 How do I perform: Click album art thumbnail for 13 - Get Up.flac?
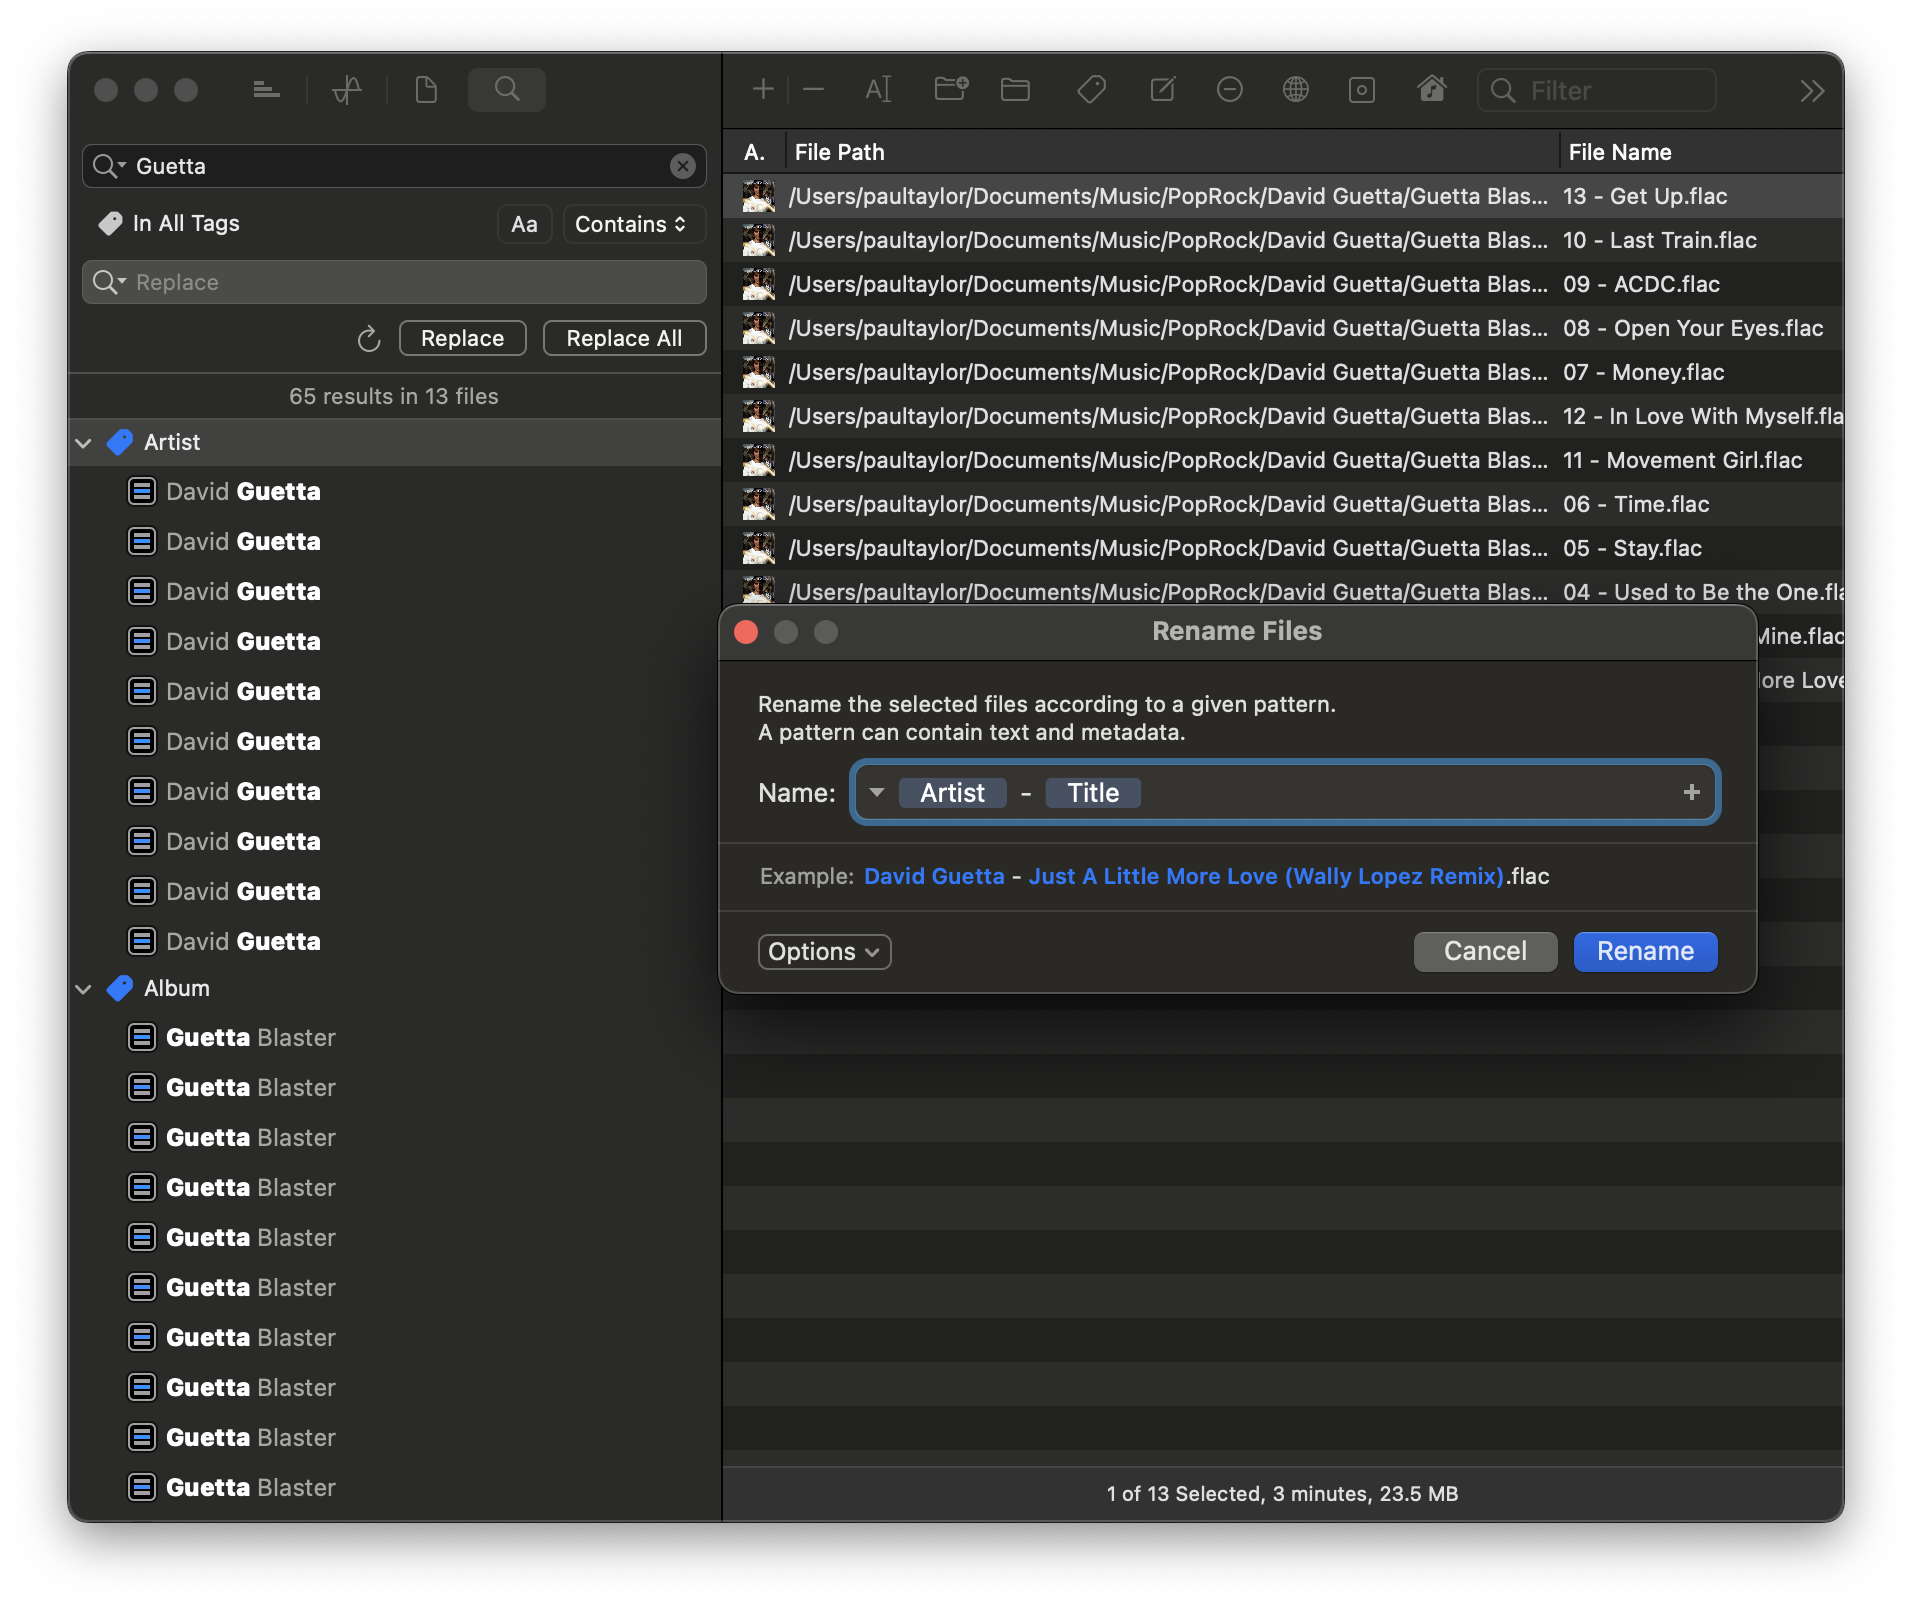758,196
